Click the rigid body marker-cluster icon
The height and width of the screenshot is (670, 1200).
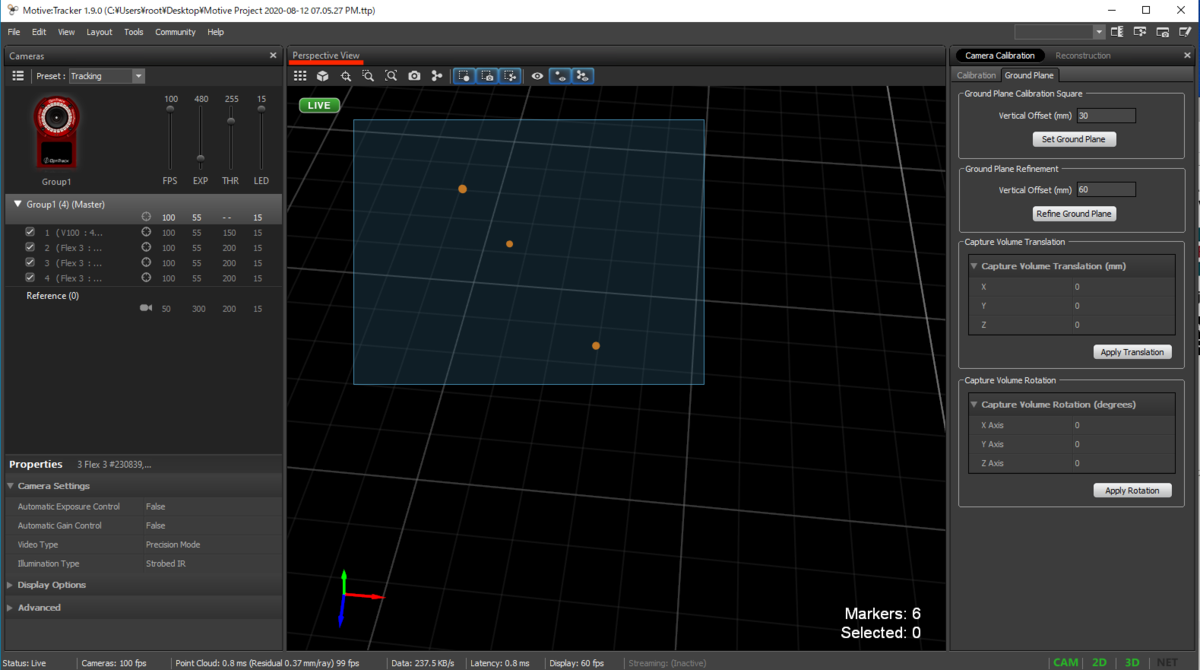[437, 76]
